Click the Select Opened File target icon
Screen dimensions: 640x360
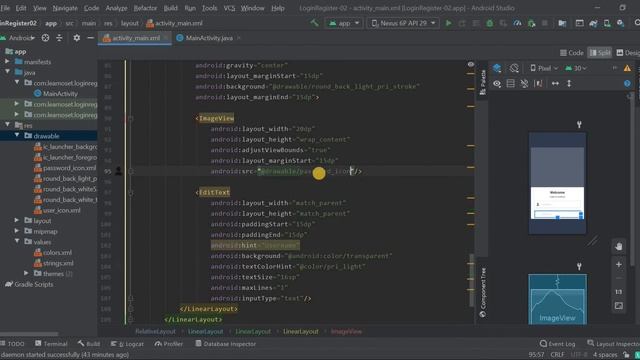(45, 38)
